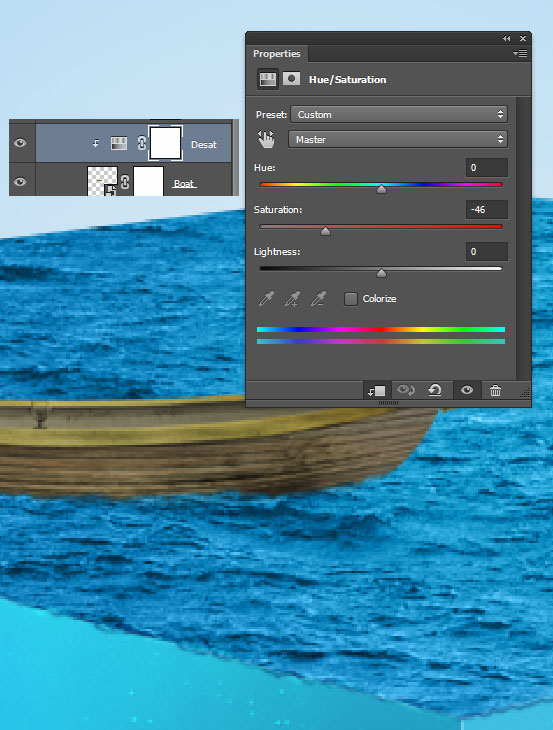Switch to the Properties tab
553x730 pixels.
click(276, 54)
